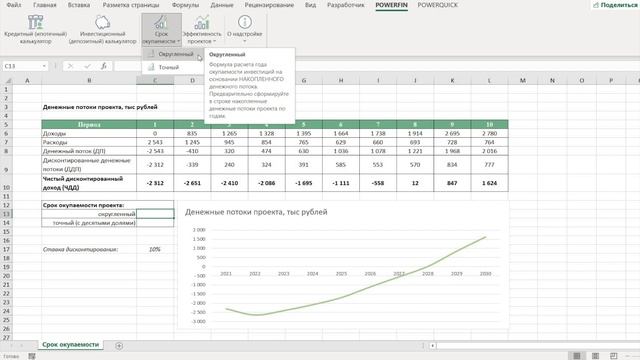Open the О надстройке info button
This screenshot has height=360, width=640.
(244, 29)
